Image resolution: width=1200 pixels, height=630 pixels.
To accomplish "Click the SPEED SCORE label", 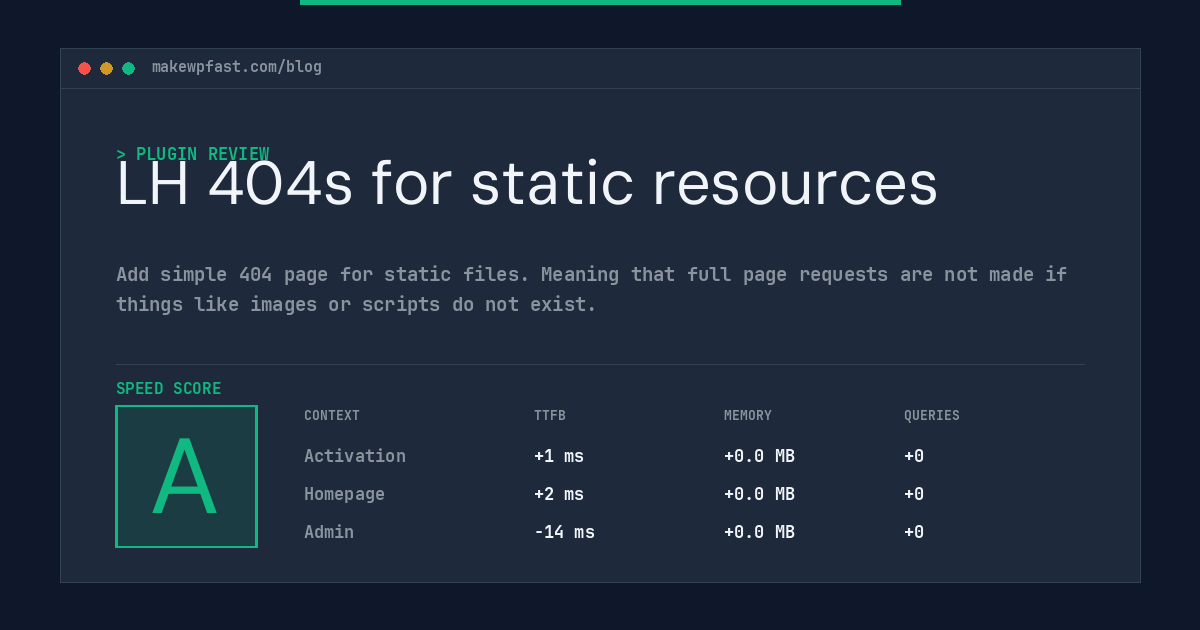I will [x=169, y=389].
